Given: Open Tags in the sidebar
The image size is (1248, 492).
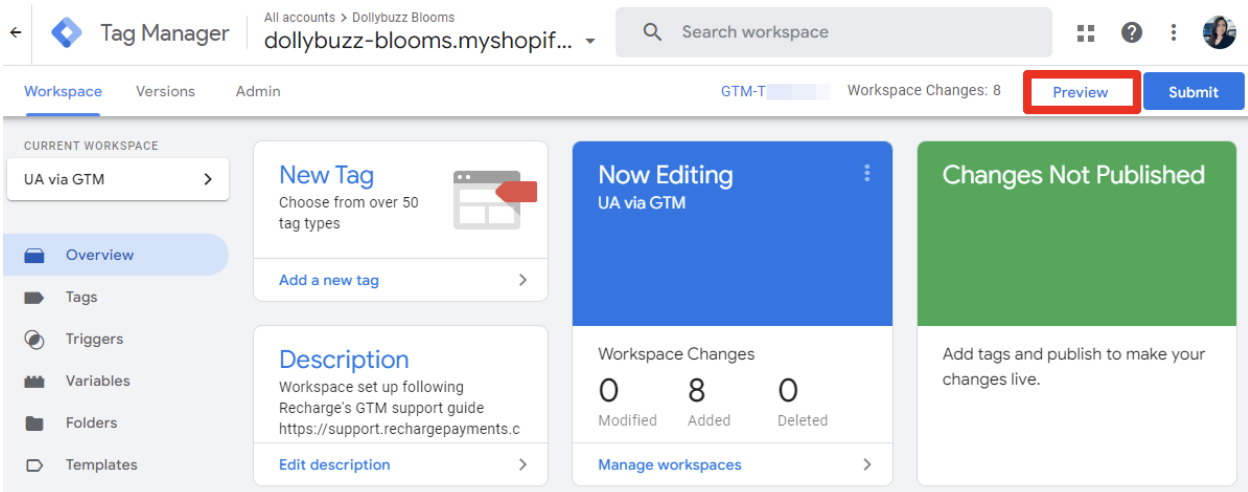Looking at the screenshot, I should pos(81,297).
